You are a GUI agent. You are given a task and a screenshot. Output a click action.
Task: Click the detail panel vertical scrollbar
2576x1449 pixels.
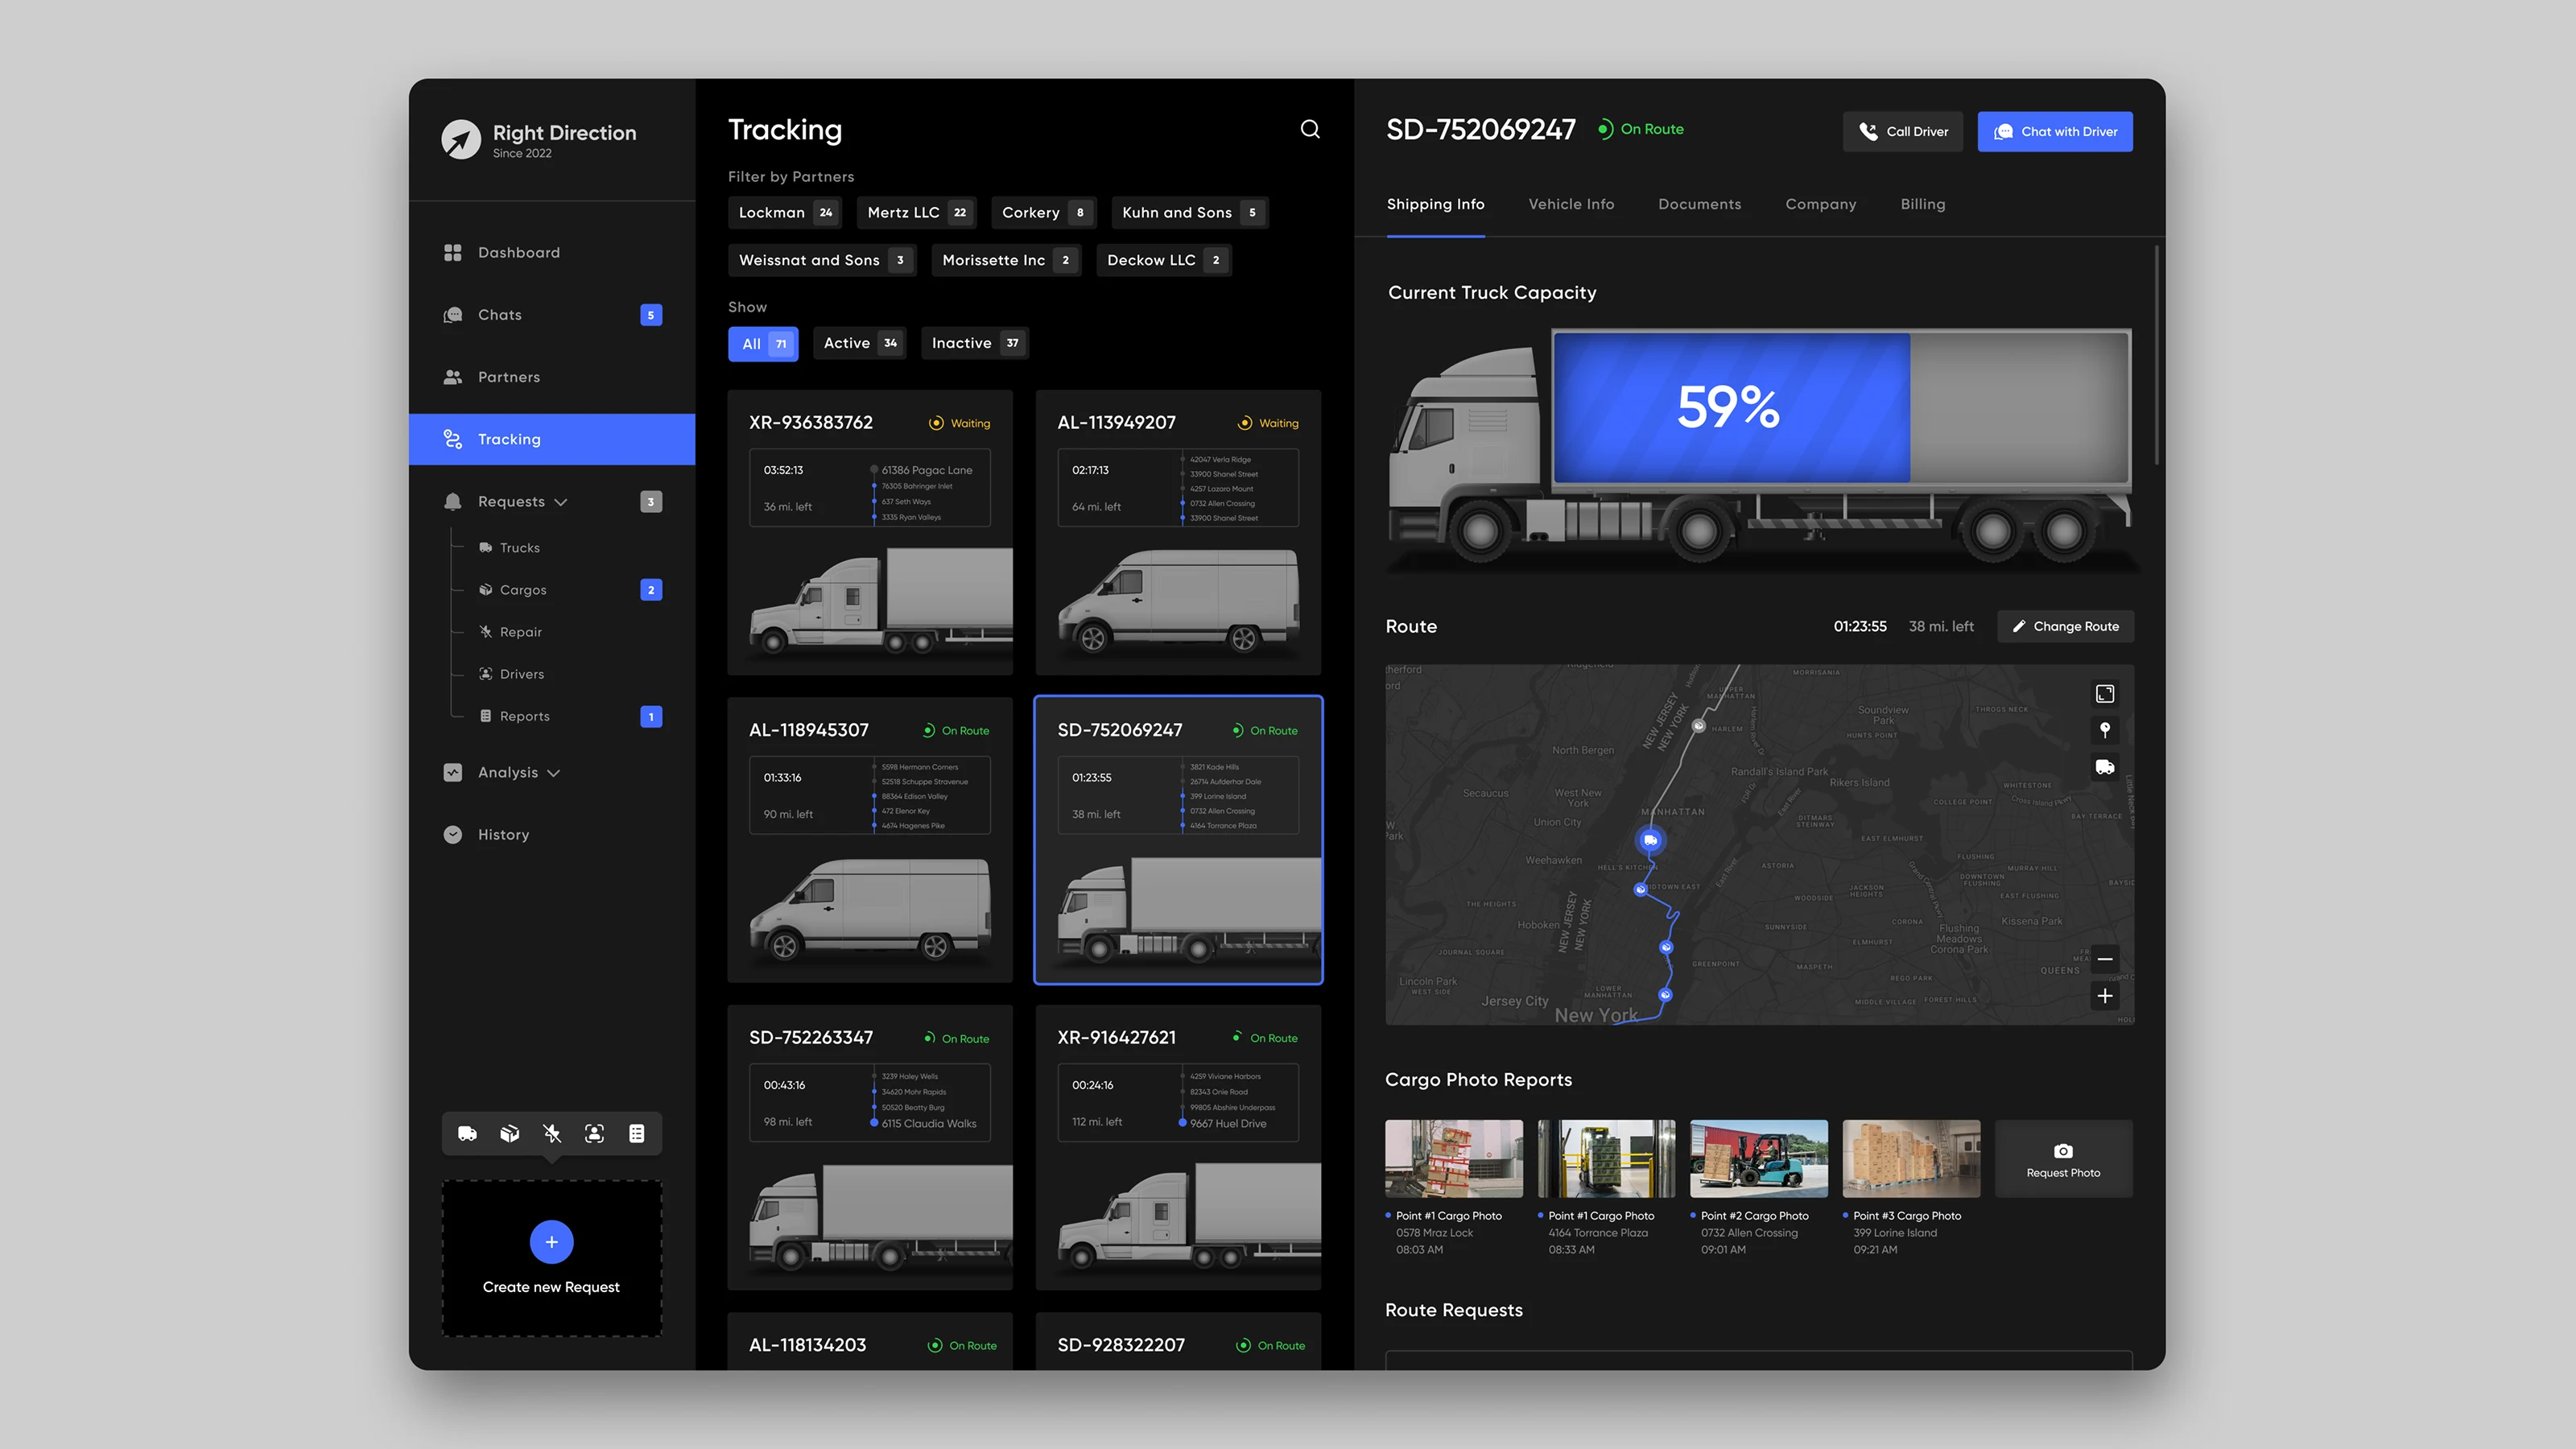[x=2156, y=355]
